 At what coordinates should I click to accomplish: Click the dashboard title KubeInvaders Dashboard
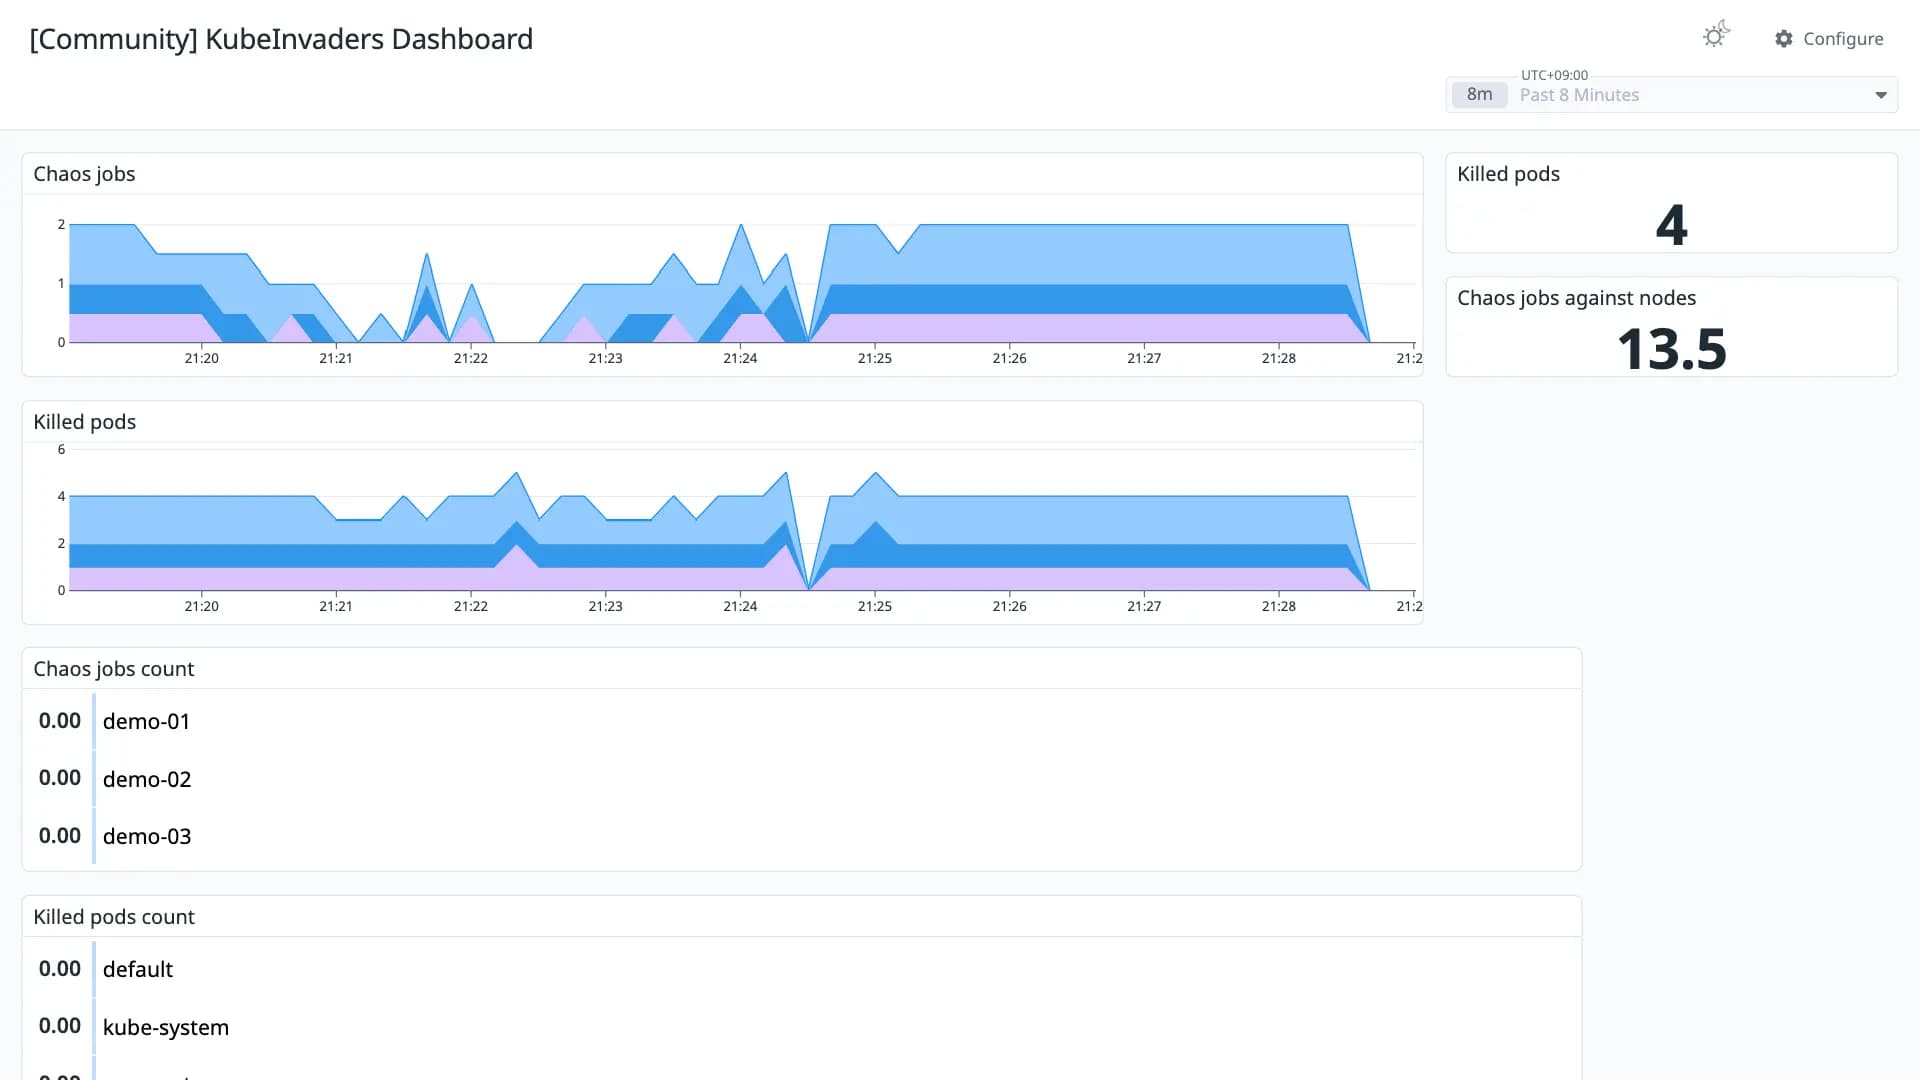point(281,39)
